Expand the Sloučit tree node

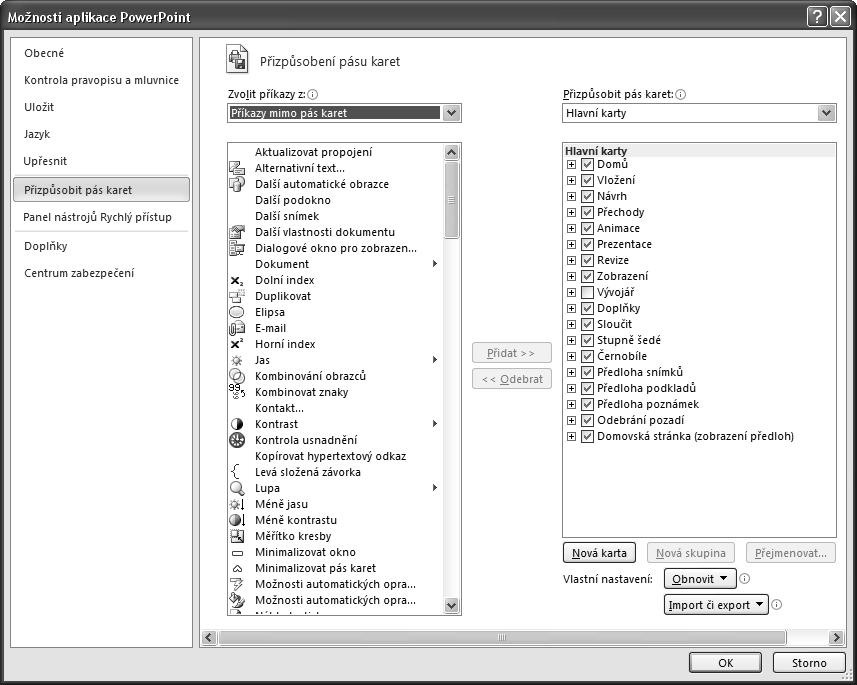(571, 324)
